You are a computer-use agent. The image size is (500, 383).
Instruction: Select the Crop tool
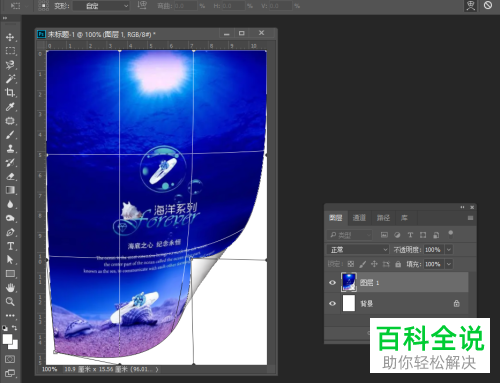(10, 93)
